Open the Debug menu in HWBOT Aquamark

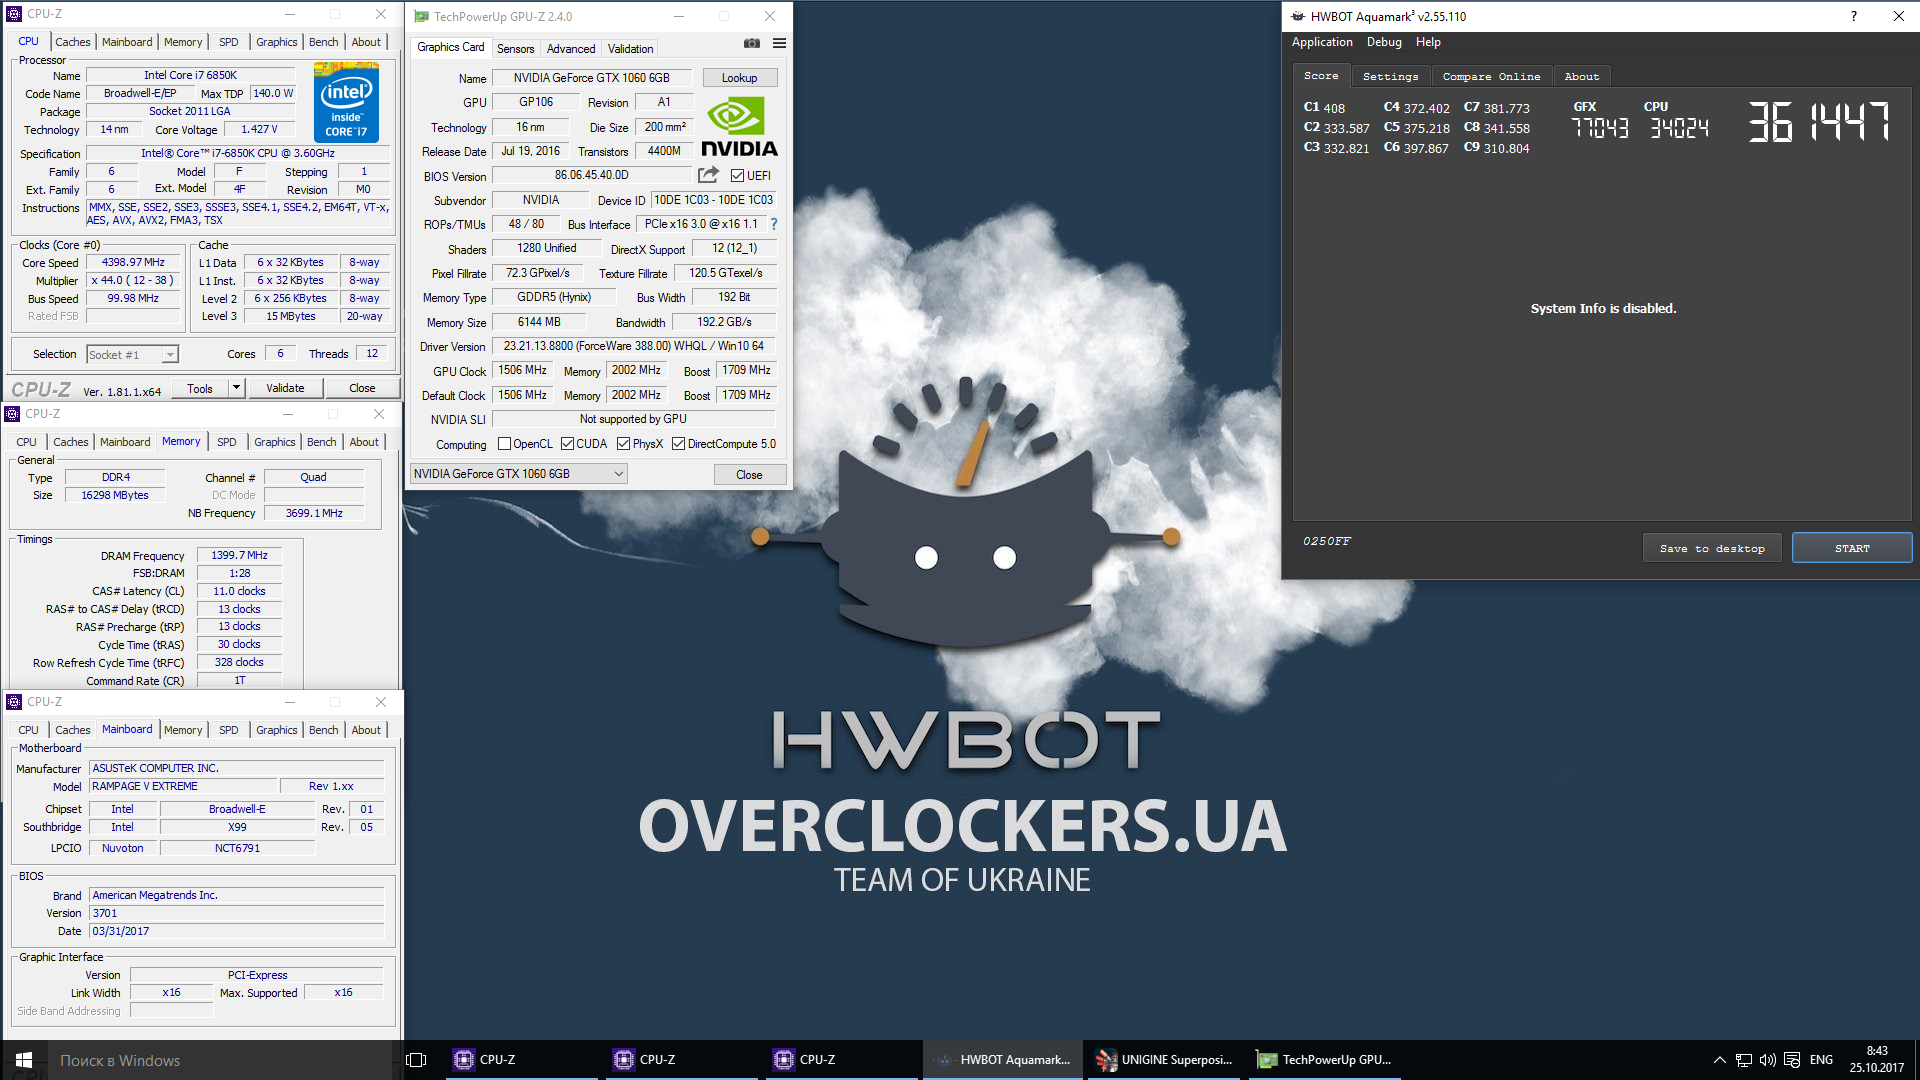click(1384, 42)
